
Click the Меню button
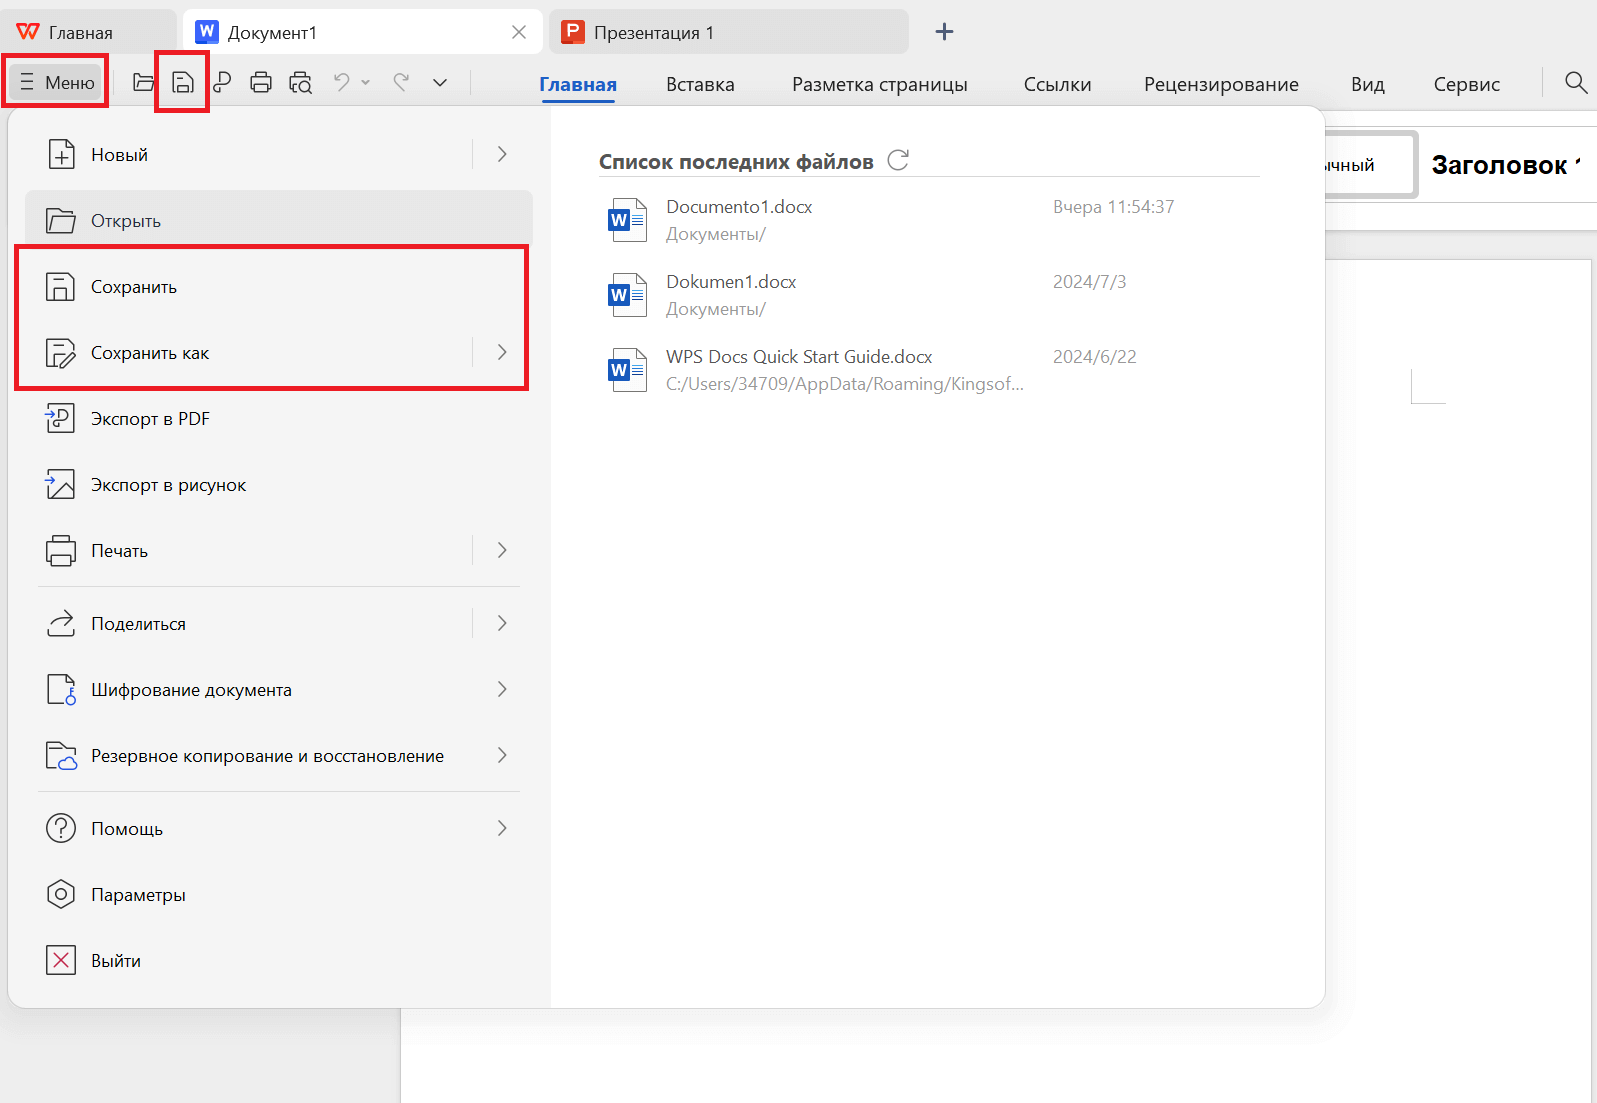[x=57, y=83]
